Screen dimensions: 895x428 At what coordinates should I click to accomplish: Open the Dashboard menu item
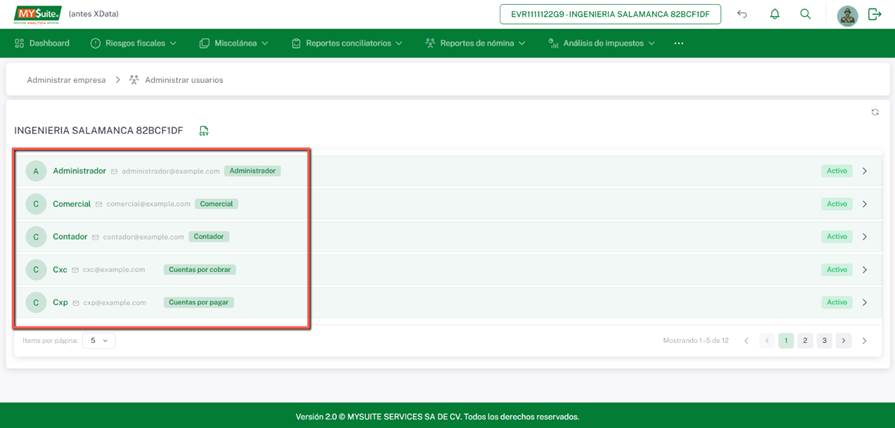42,43
